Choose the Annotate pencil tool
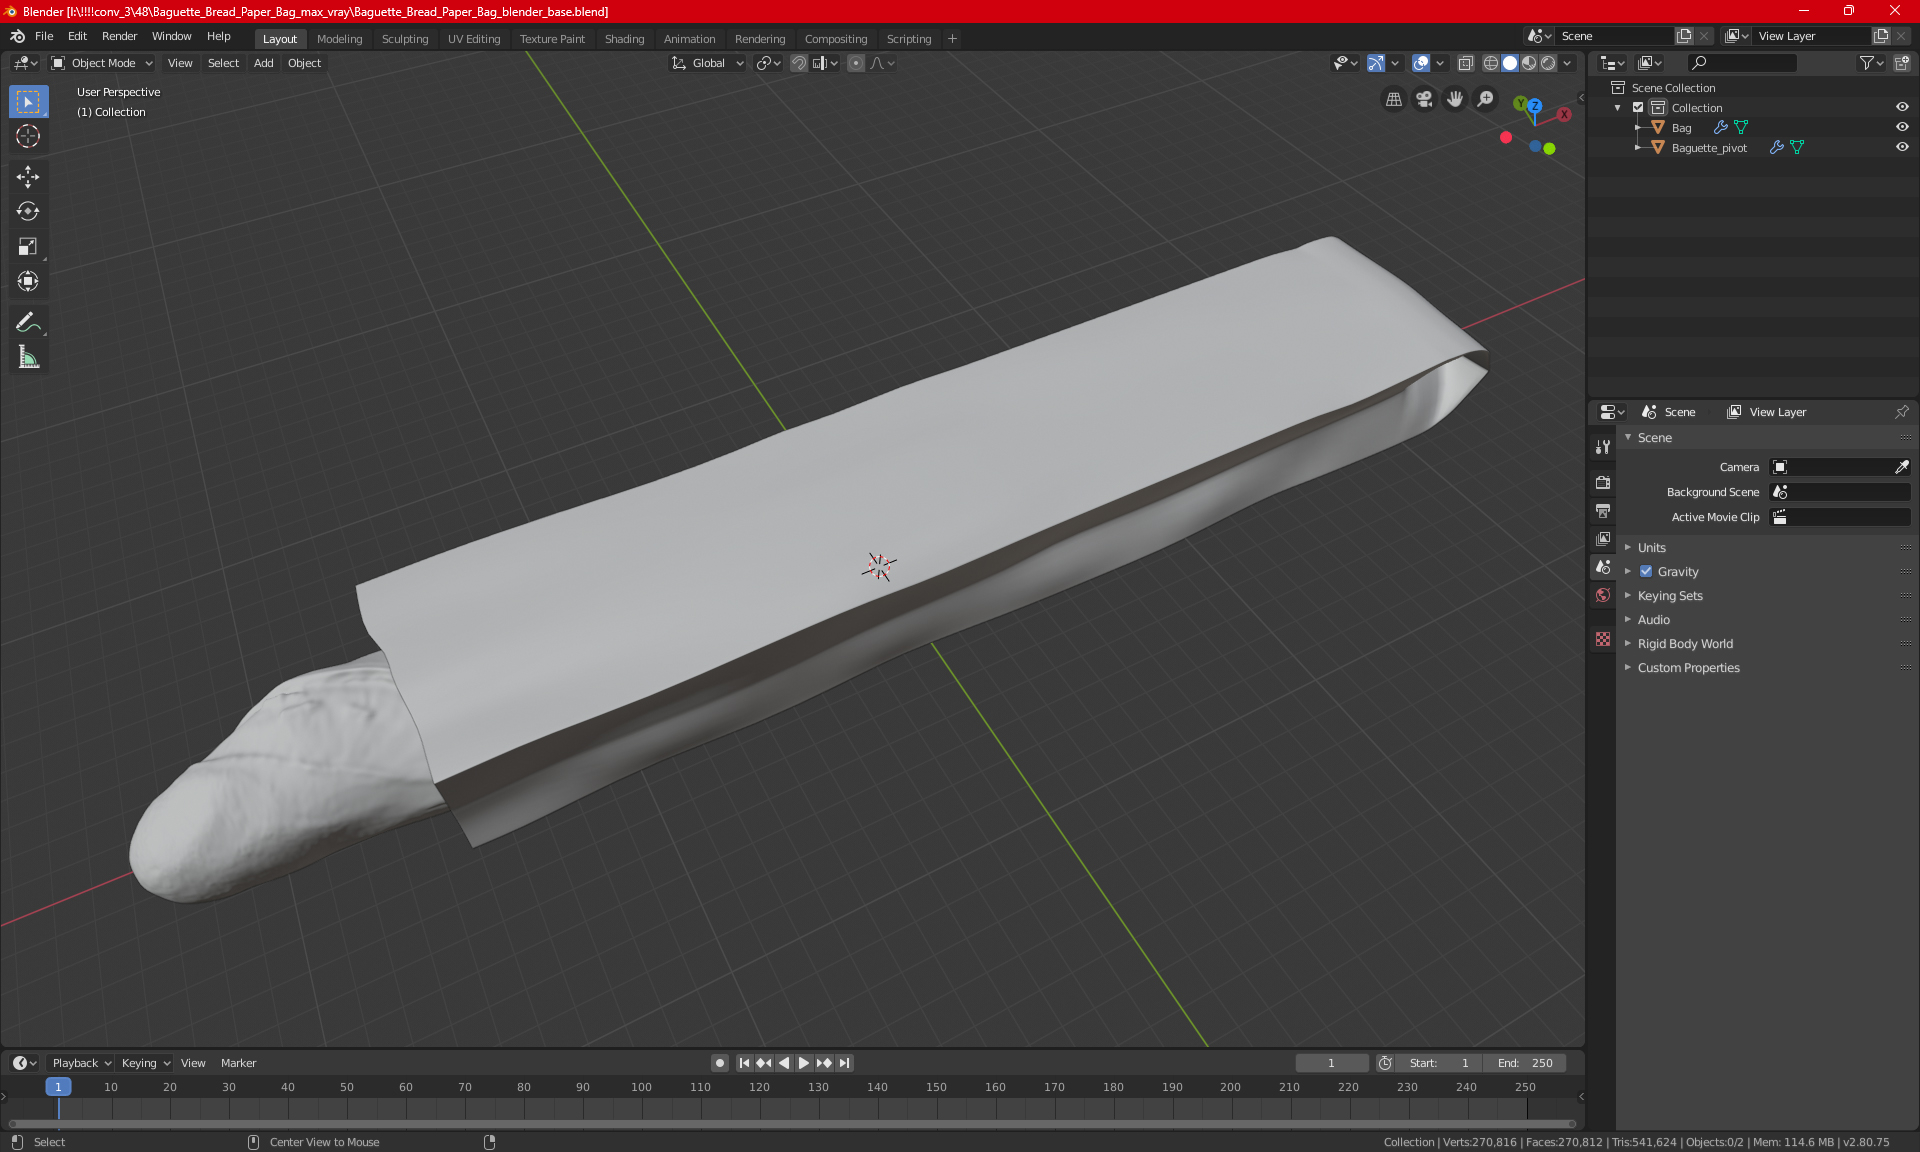Screen dimensions: 1920x1152 point(28,322)
